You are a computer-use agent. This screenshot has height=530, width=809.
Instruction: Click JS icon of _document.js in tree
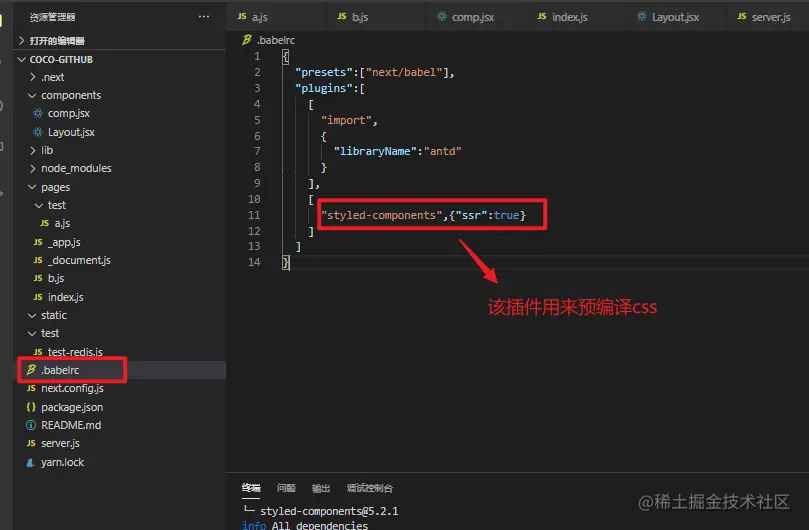(x=38, y=260)
